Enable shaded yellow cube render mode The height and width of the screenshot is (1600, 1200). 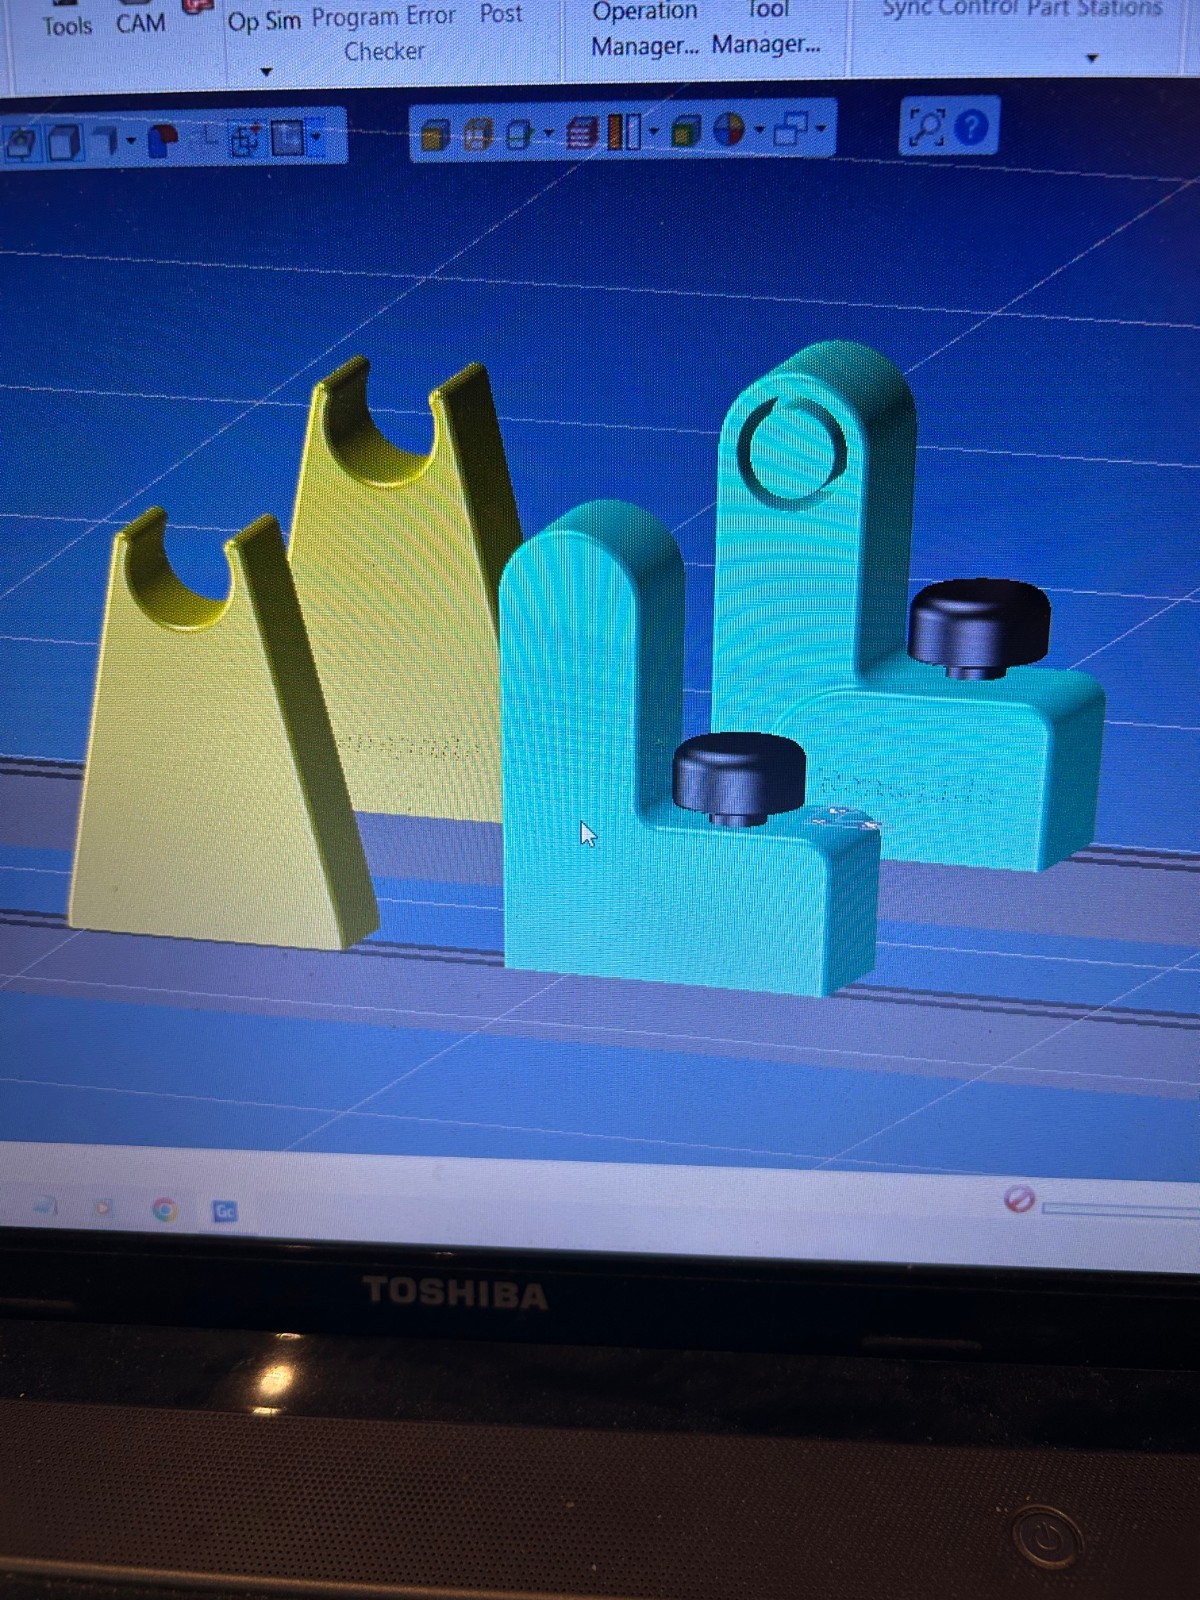point(435,134)
